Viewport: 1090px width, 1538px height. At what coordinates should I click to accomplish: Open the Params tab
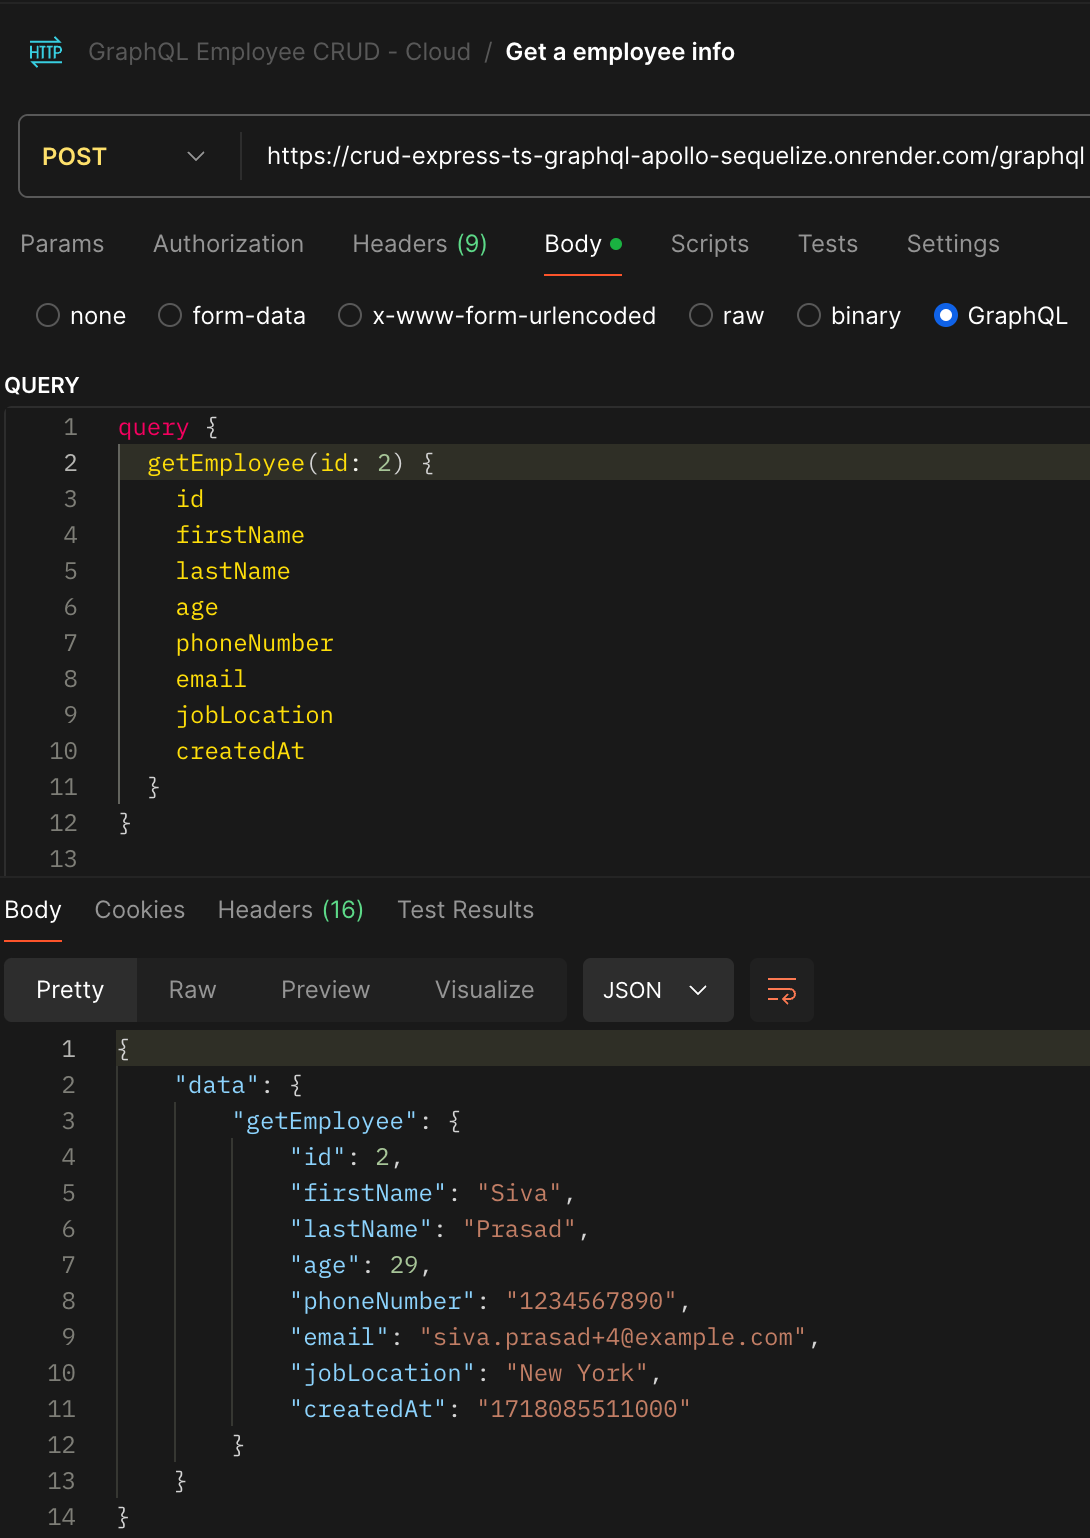62,244
